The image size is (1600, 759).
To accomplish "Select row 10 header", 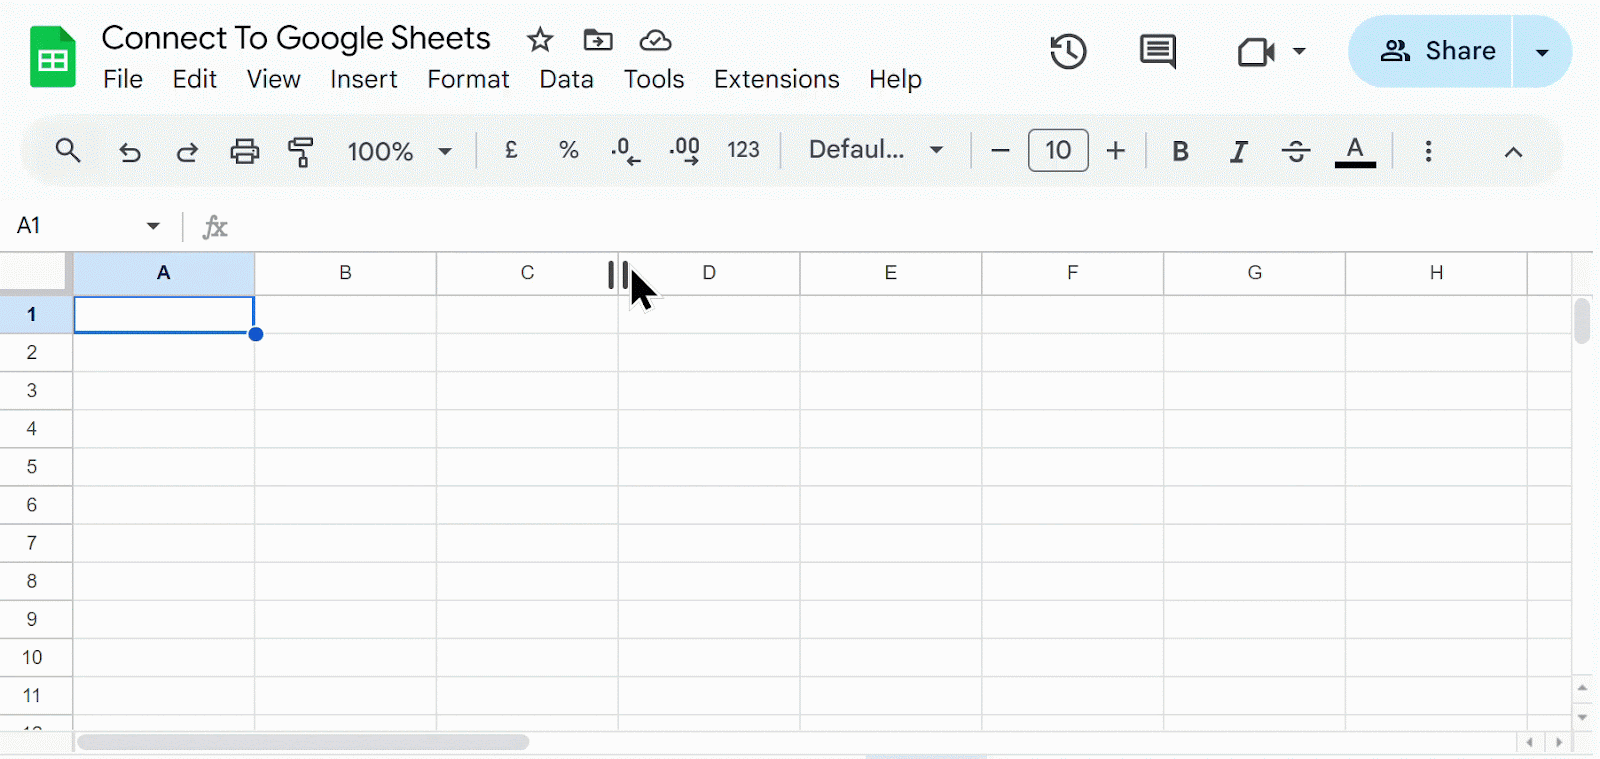I will (x=36, y=658).
